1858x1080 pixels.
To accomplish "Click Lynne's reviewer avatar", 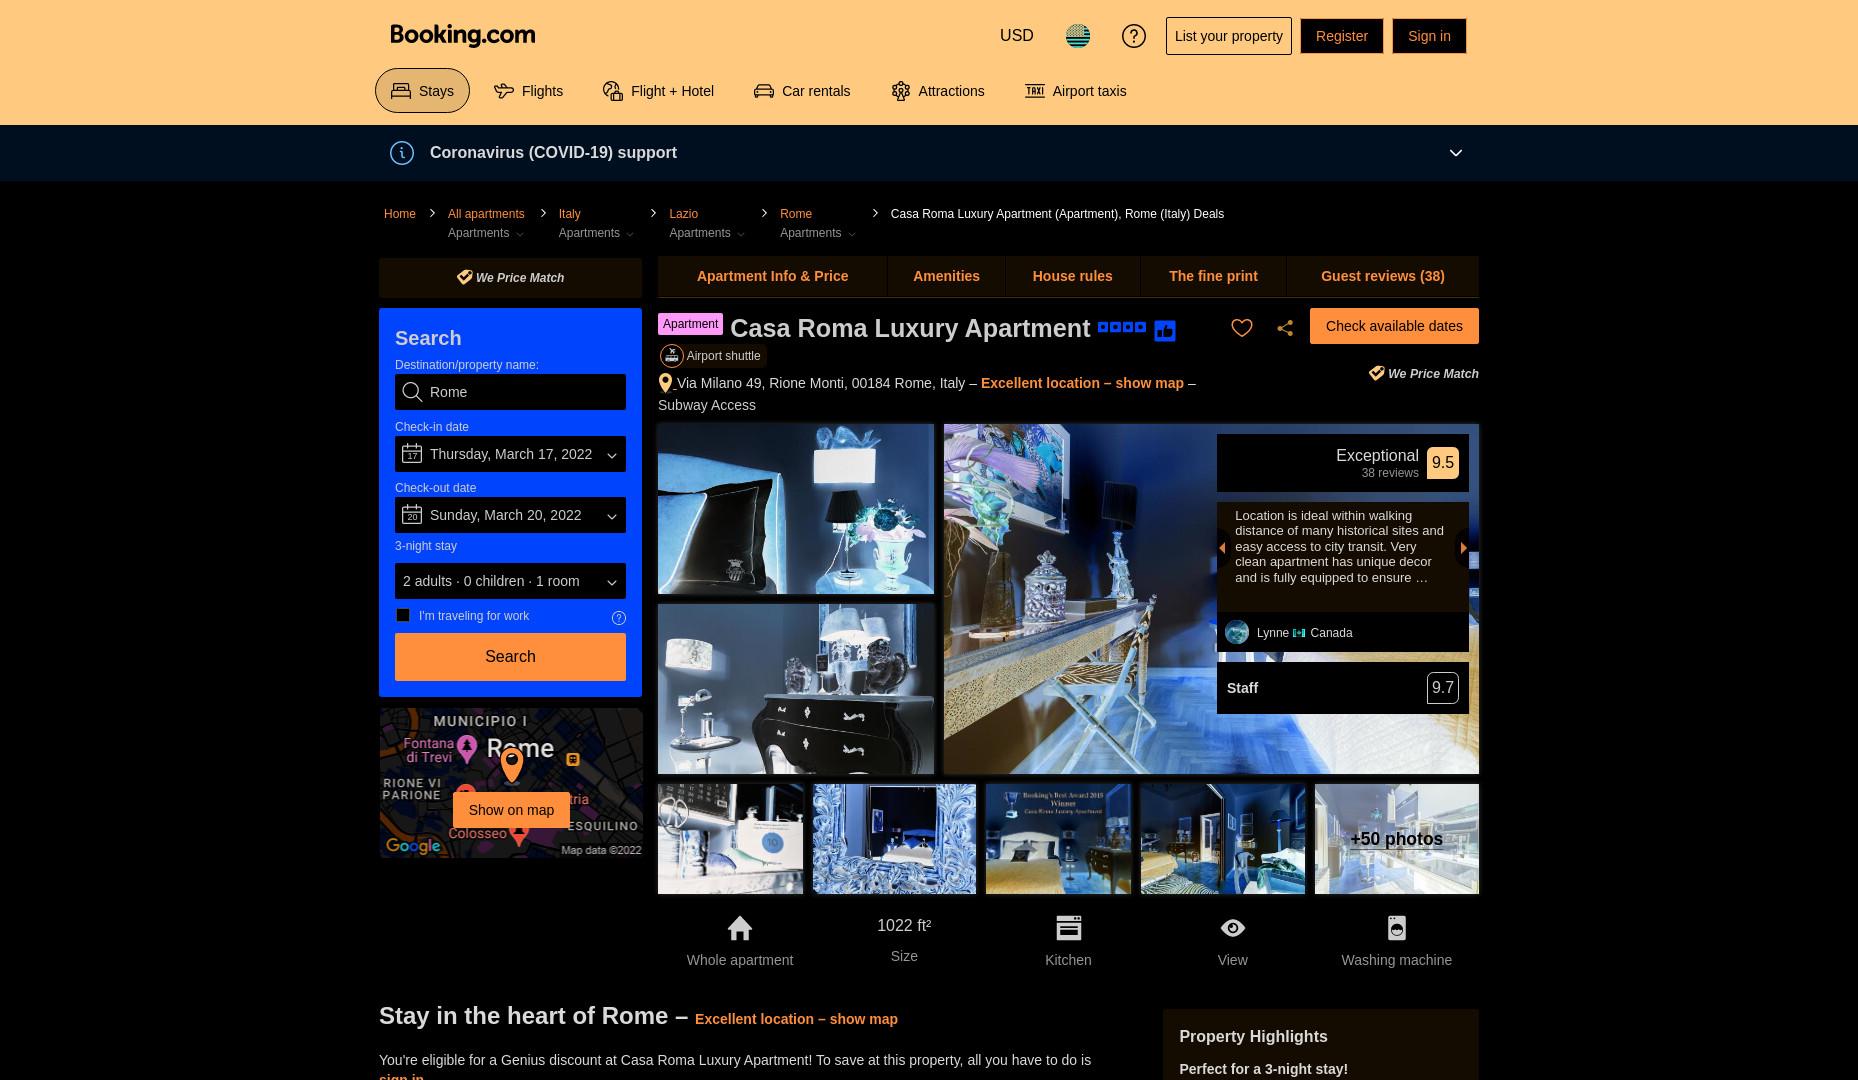I will [x=1237, y=632].
